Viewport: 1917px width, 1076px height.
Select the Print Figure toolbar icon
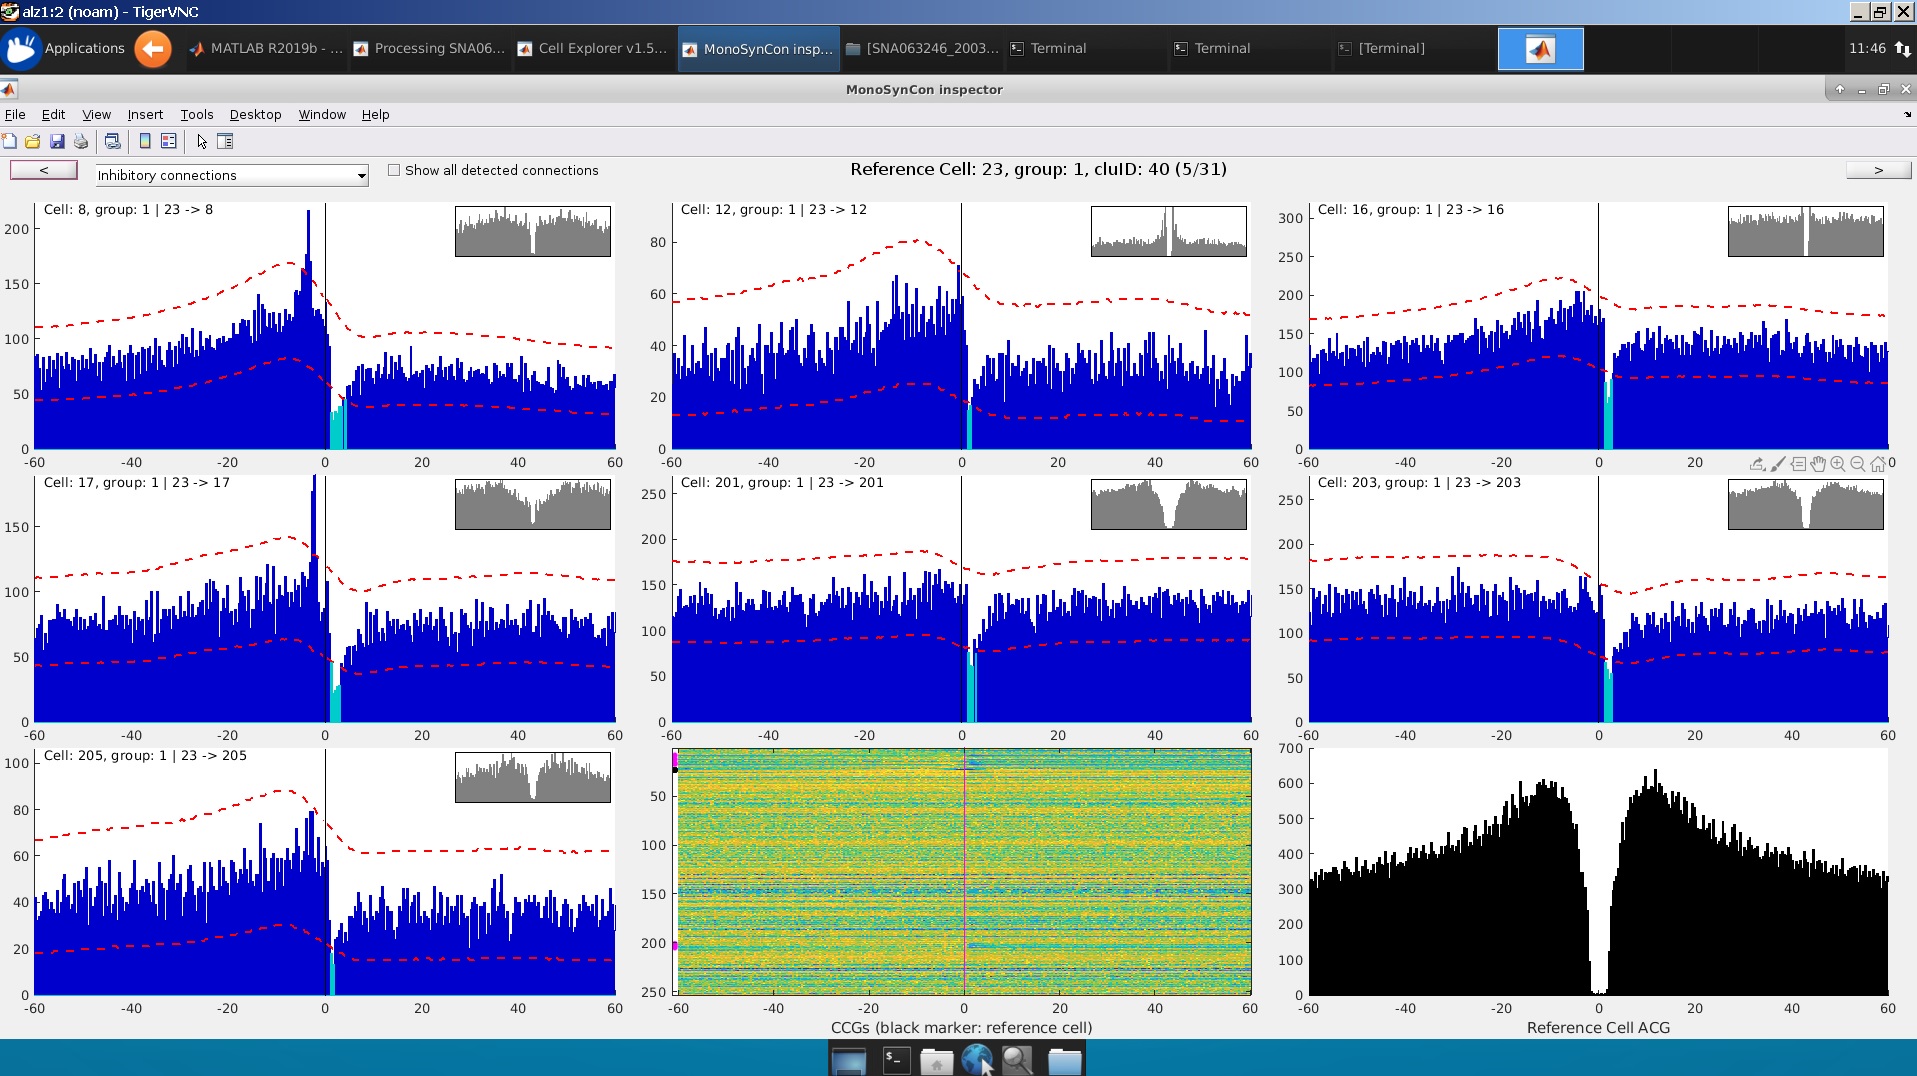coord(80,141)
